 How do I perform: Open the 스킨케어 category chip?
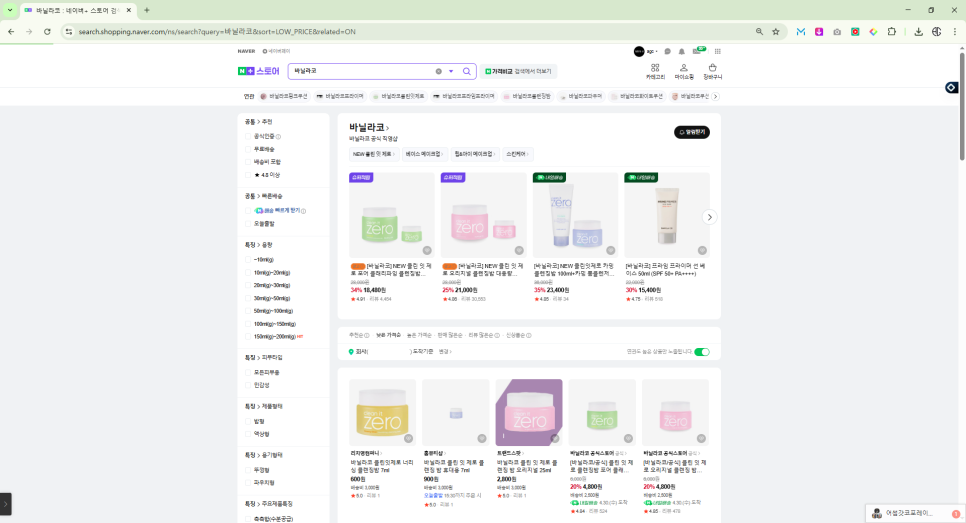pyautogui.click(x=518, y=154)
